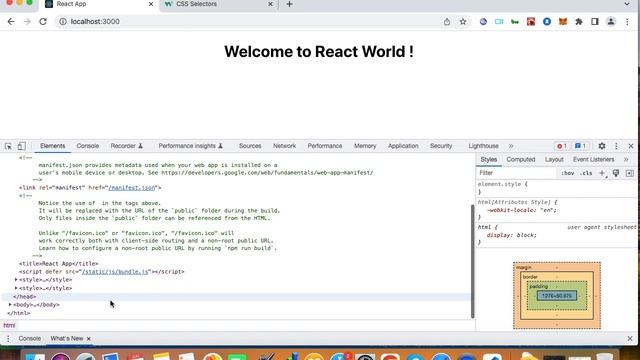
Task: Select the Styles sidebar tab
Action: click(x=489, y=160)
